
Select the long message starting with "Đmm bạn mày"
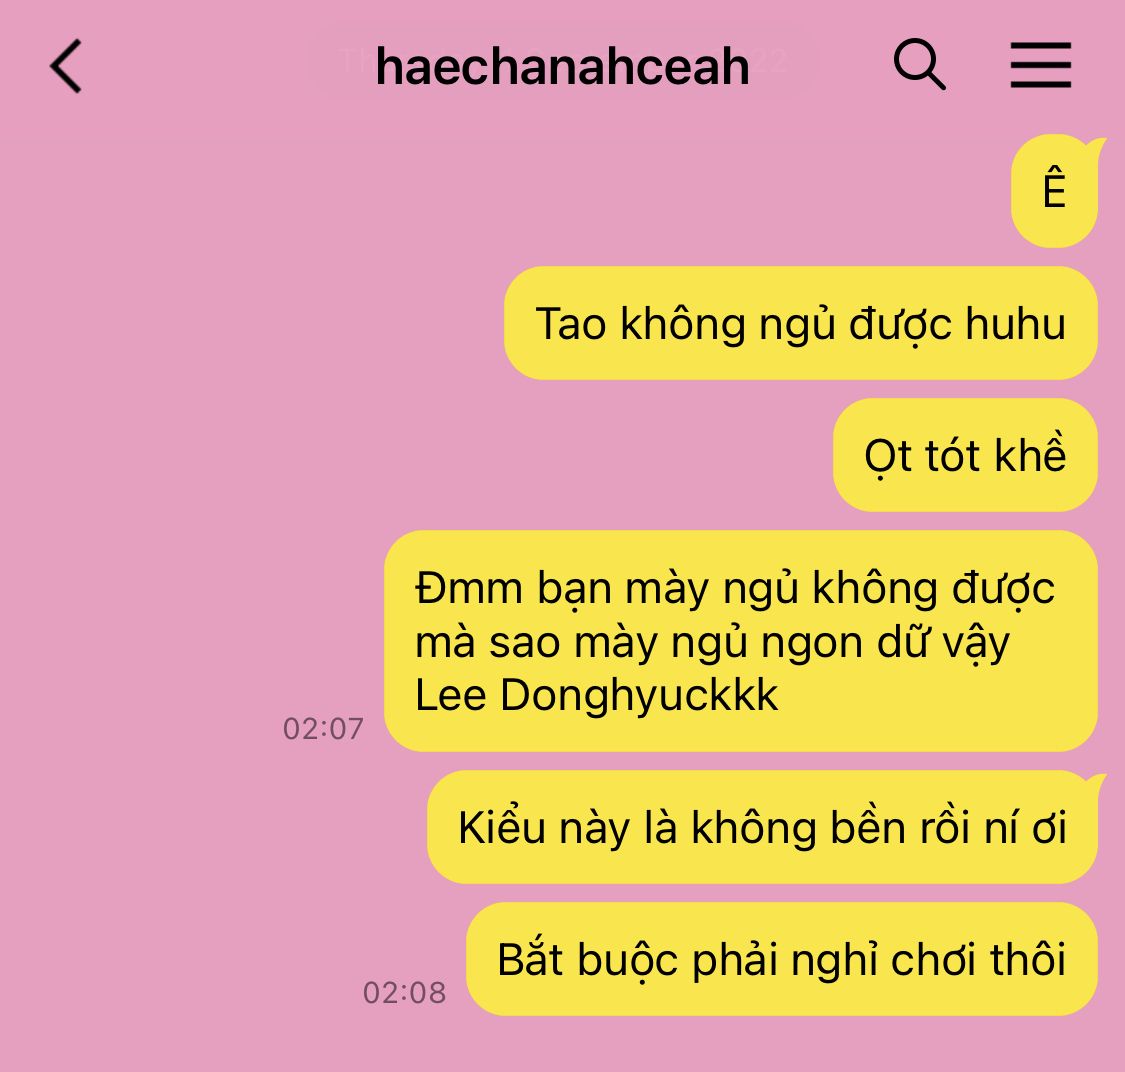pos(740,641)
